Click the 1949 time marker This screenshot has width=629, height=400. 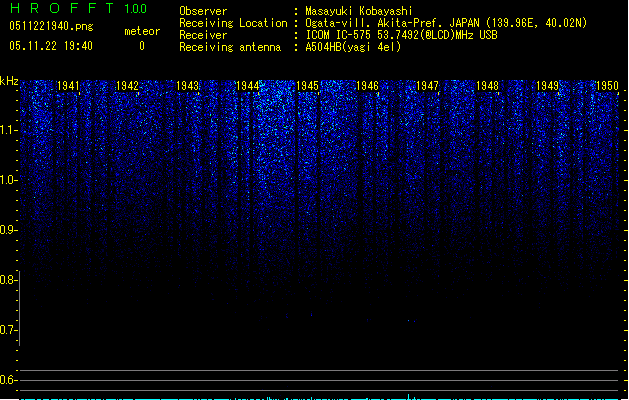point(547,86)
